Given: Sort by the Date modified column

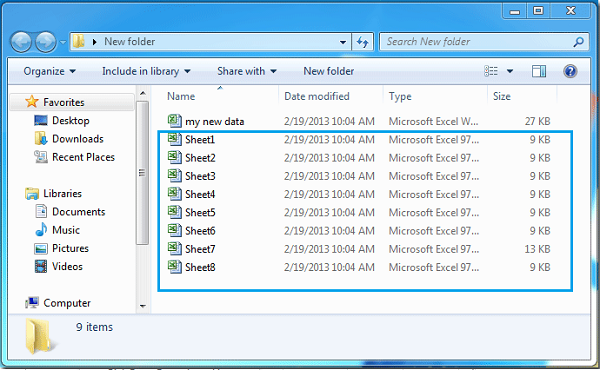Looking at the screenshot, I should (x=317, y=96).
